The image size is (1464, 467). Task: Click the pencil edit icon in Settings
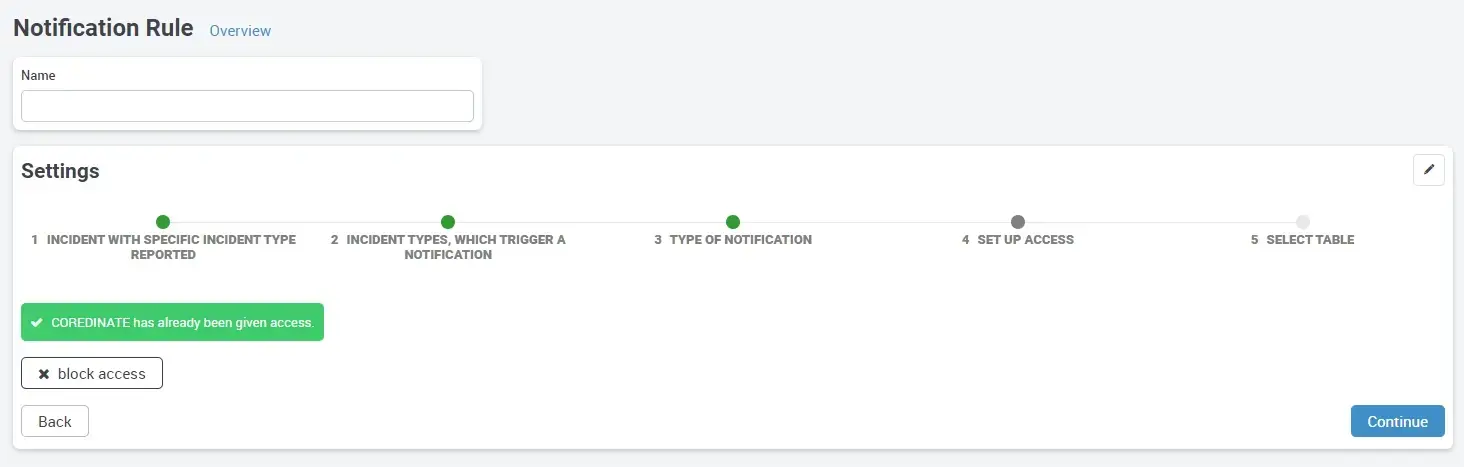[x=1428, y=170]
